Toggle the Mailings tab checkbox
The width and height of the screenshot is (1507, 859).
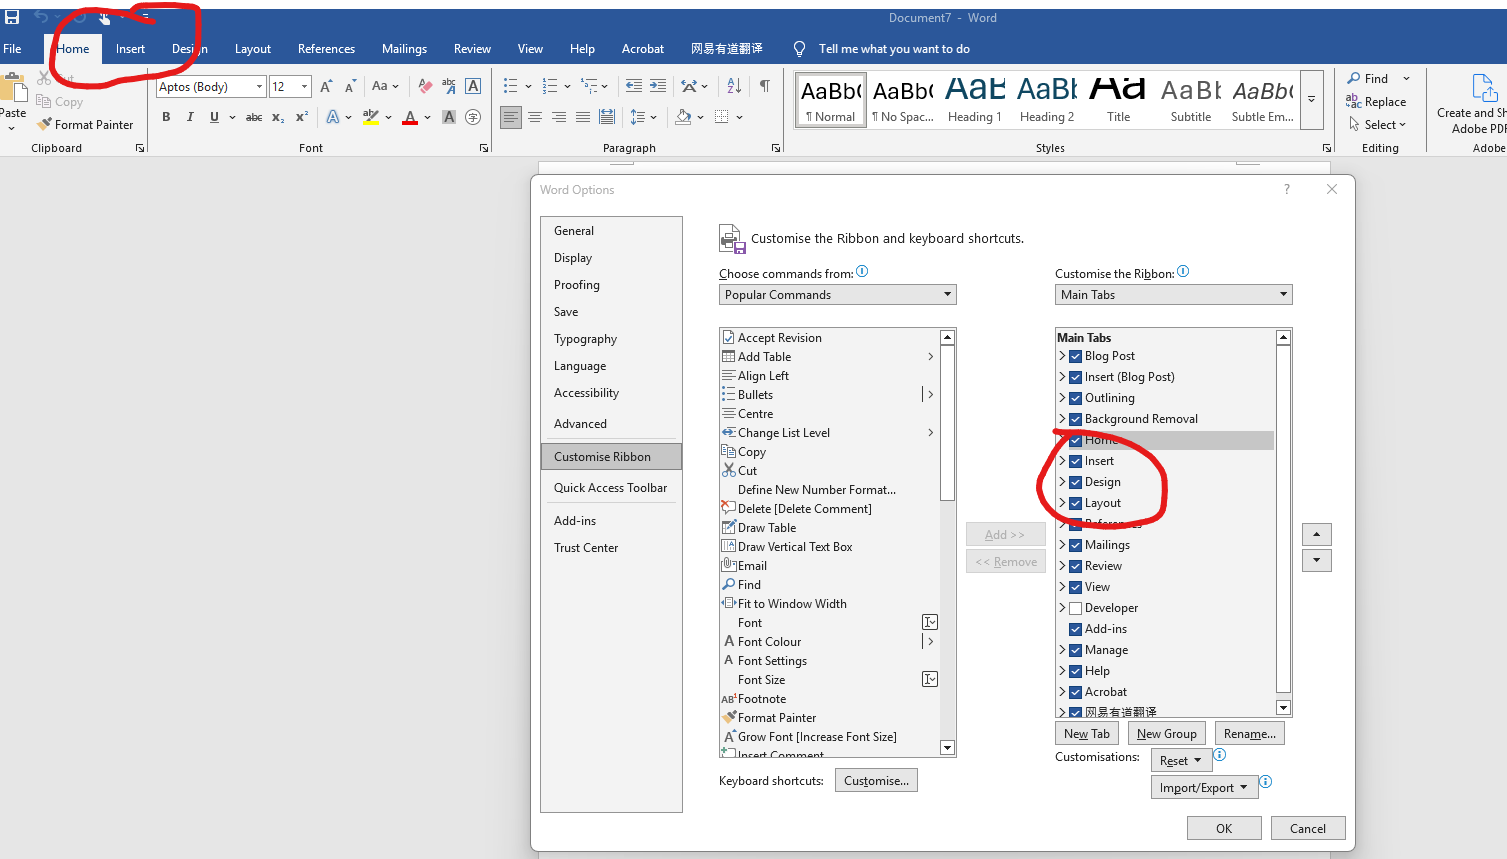tap(1075, 545)
